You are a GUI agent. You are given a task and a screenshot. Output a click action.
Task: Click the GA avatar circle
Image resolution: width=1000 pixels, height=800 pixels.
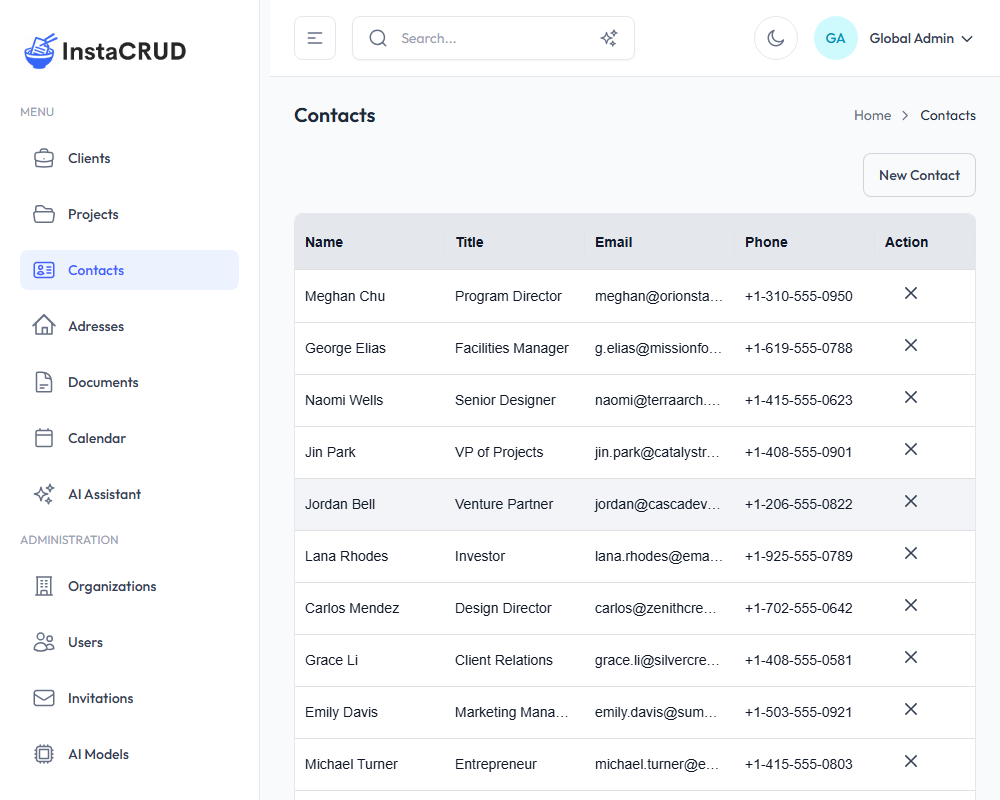click(835, 38)
